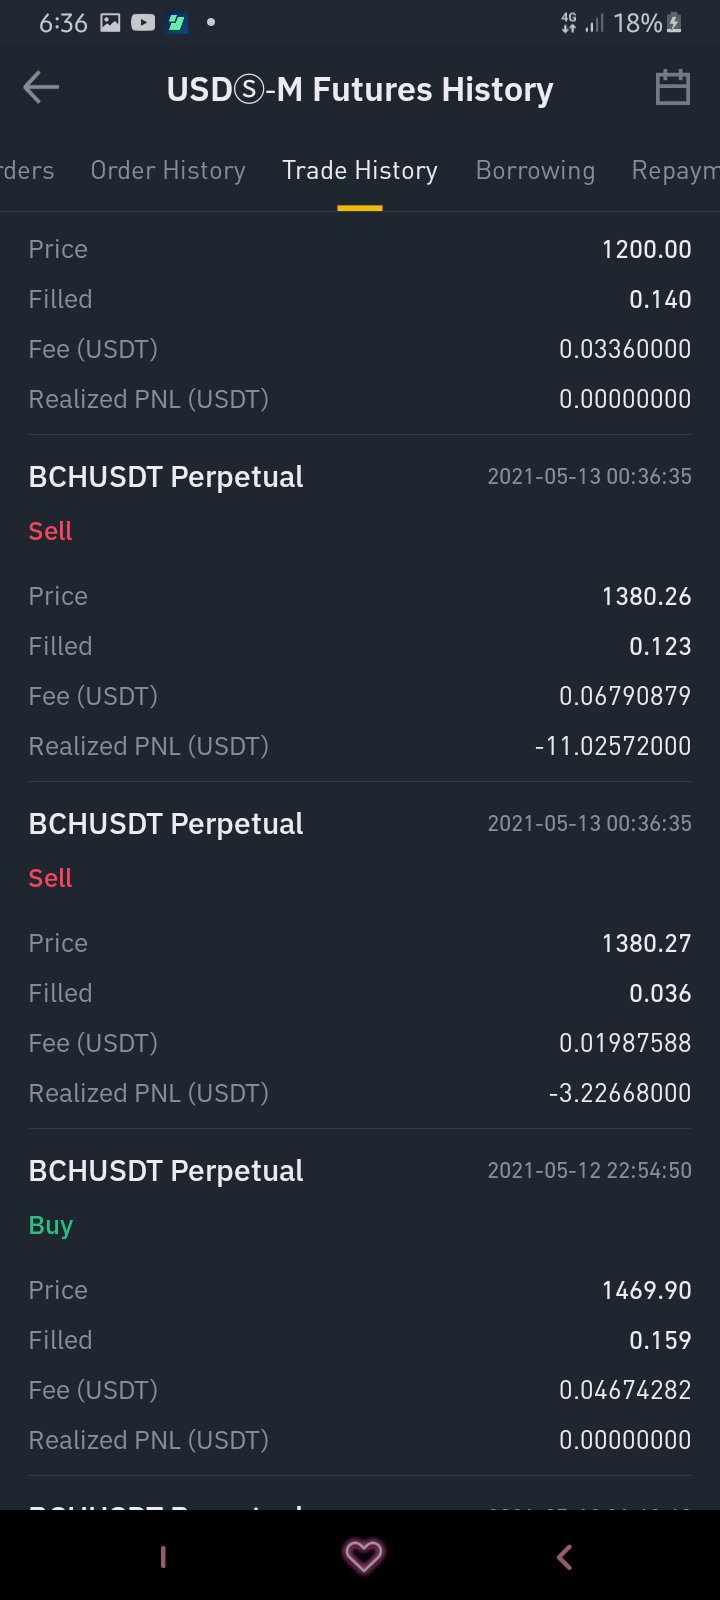
Task: Select the Trade History tab
Action: (x=360, y=171)
